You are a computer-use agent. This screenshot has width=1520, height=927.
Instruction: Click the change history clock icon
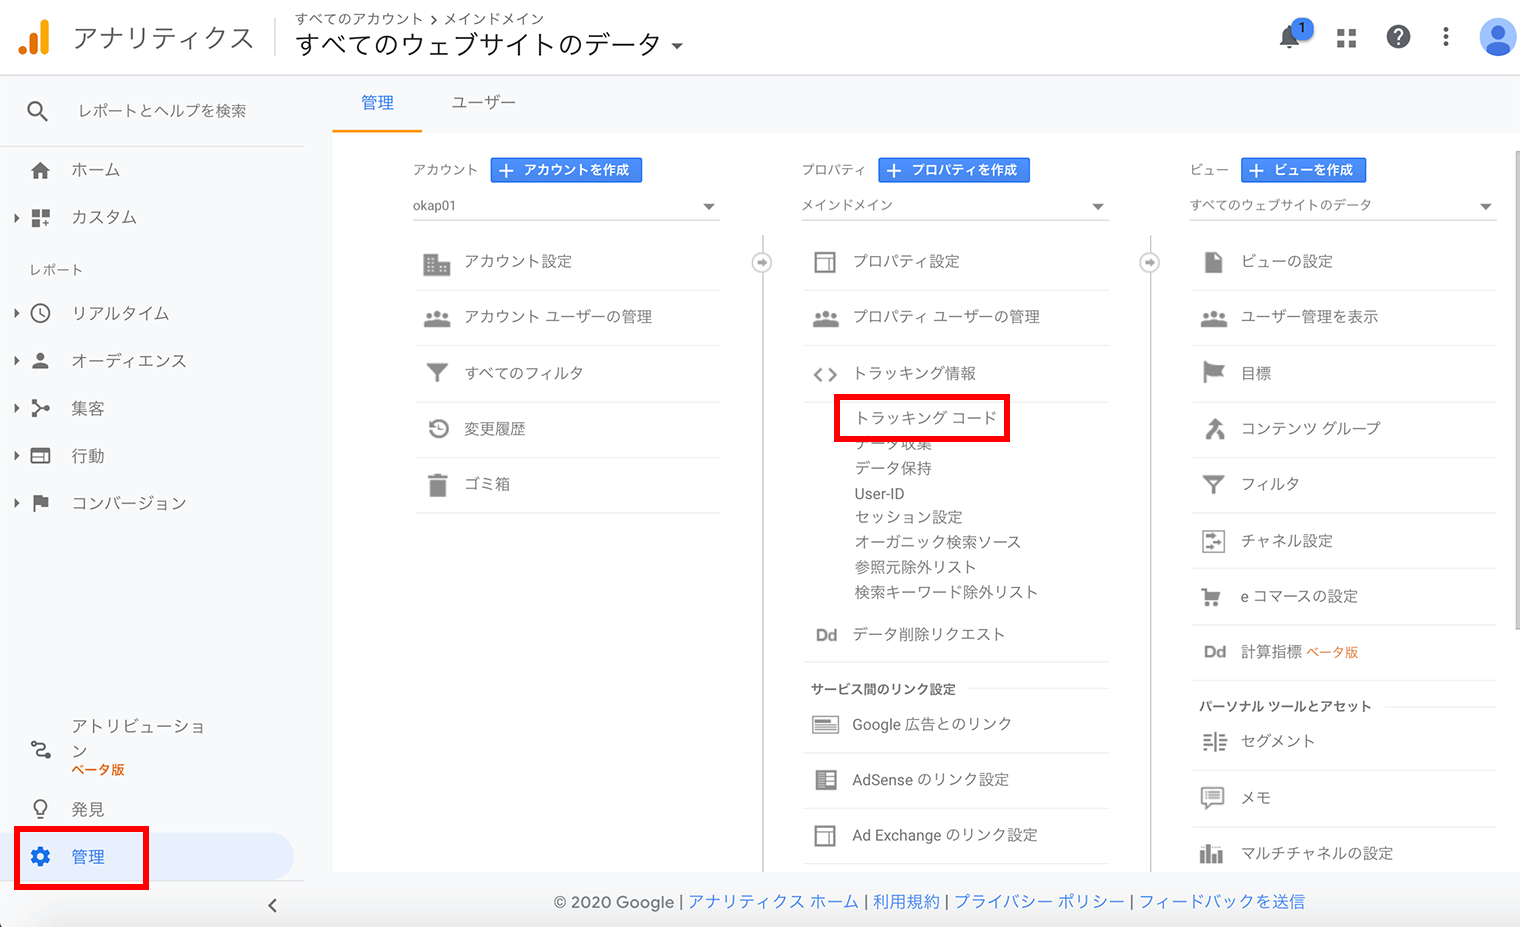438,429
